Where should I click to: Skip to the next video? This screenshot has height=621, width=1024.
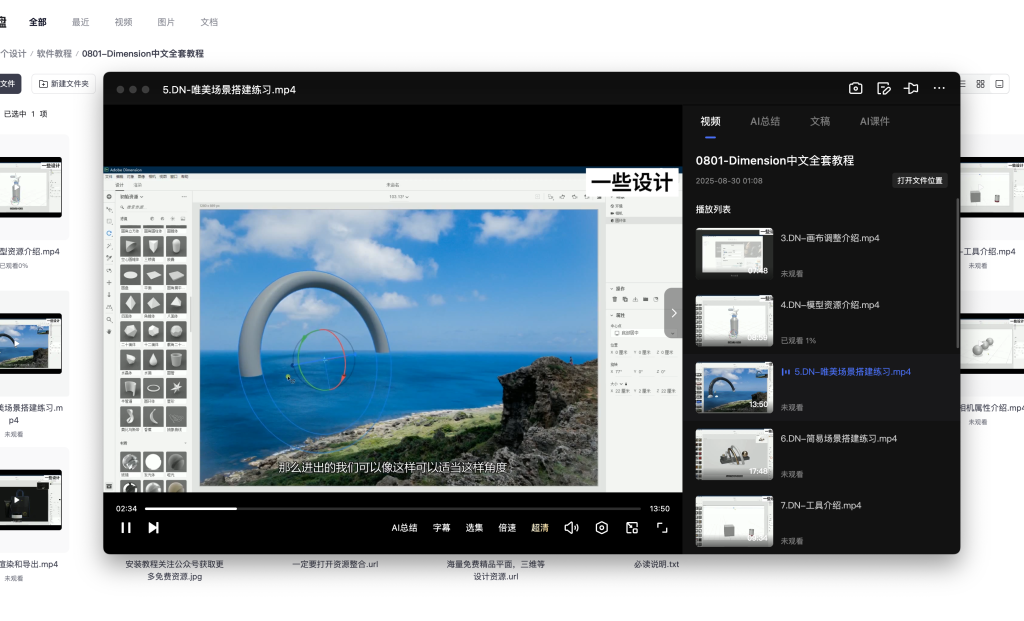[x=153, y=528]
